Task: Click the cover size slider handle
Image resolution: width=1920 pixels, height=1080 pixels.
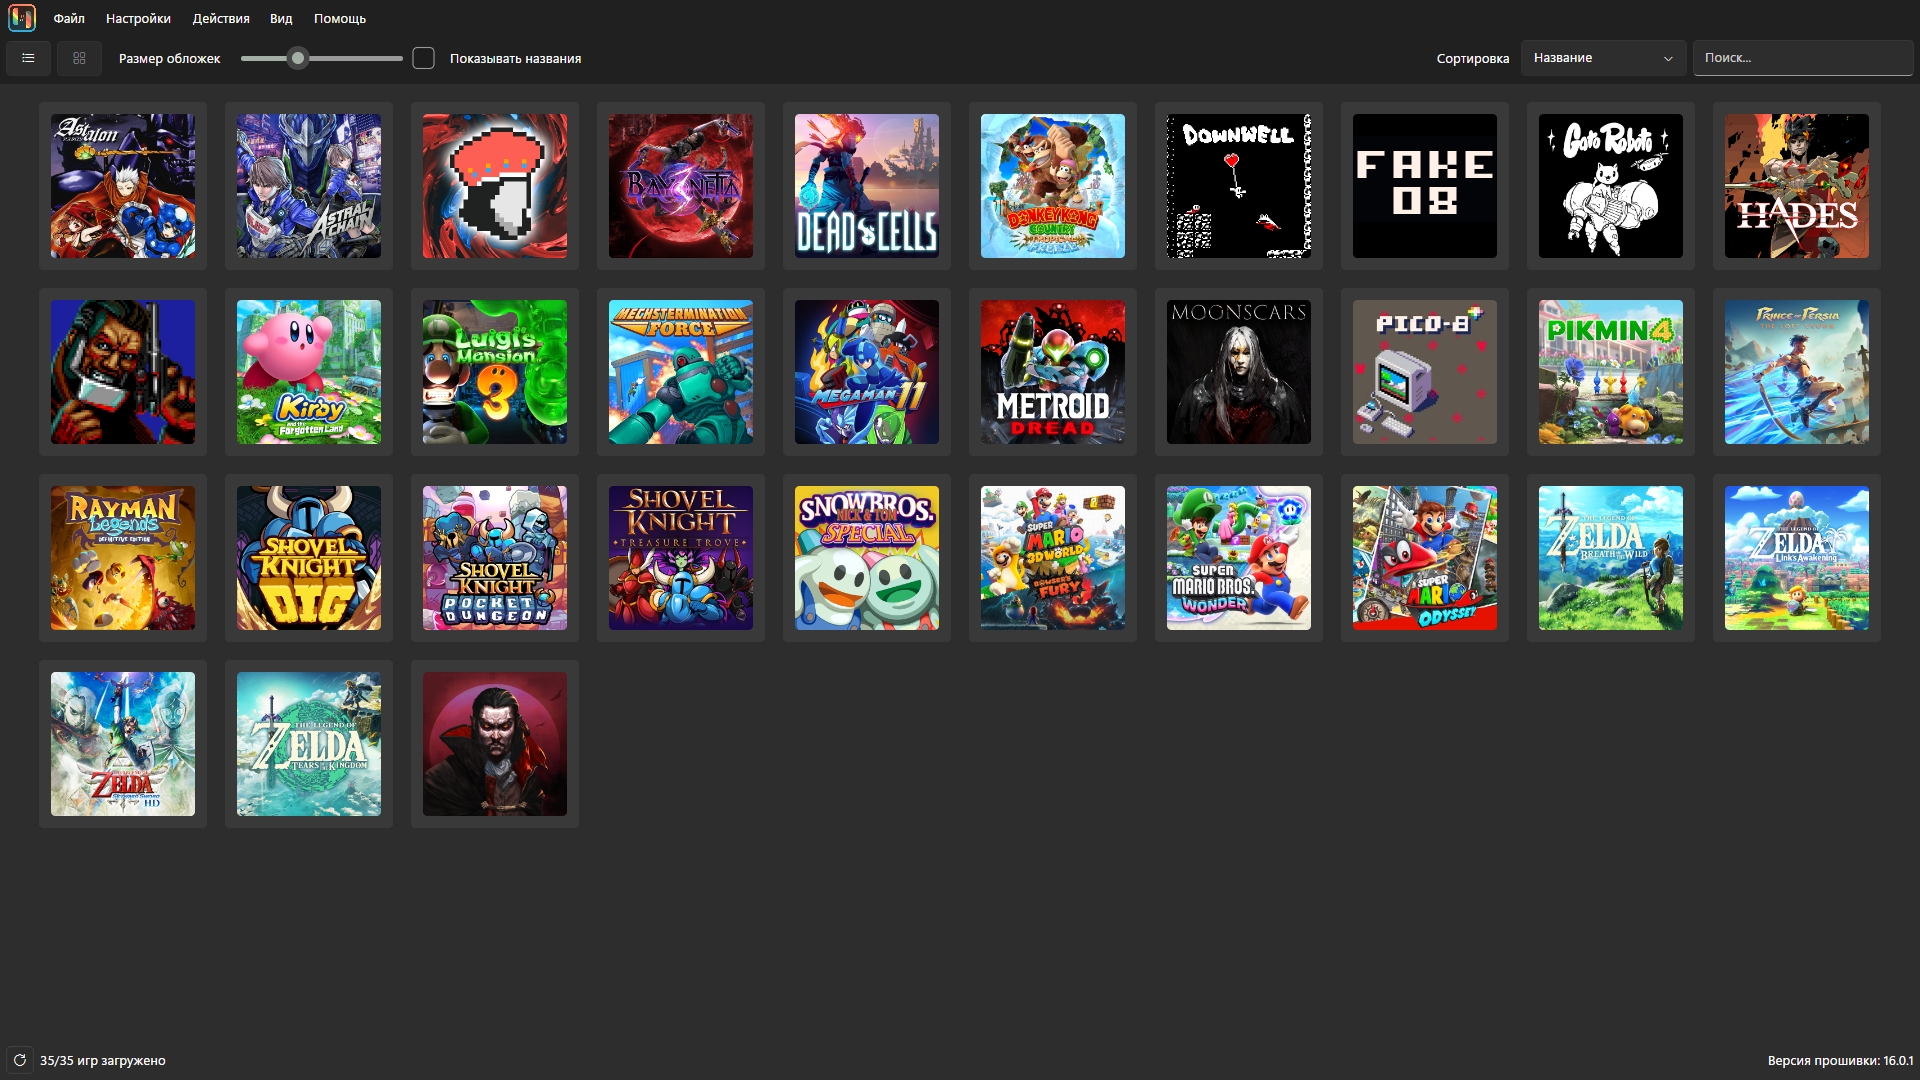Action: coord(297,58)
